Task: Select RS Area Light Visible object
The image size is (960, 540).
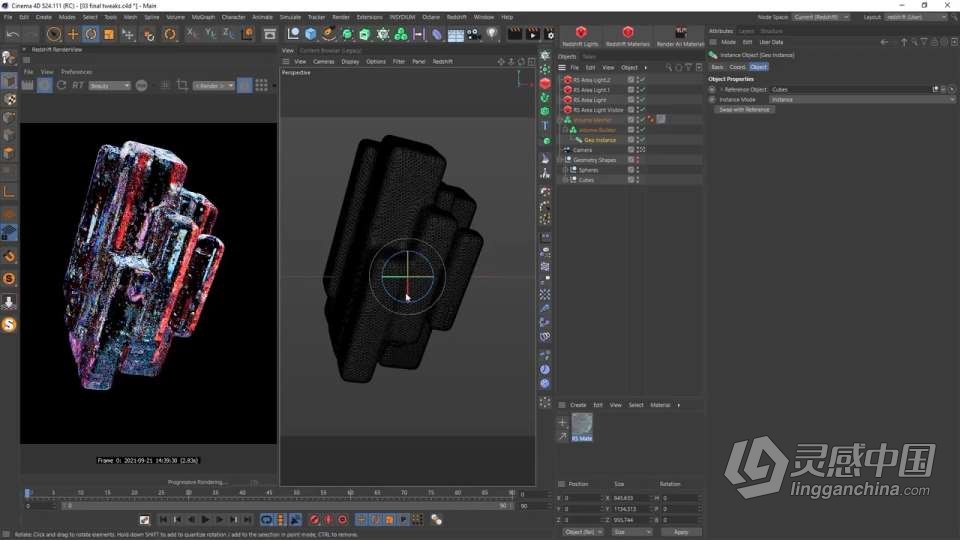Action: [598, 110]
